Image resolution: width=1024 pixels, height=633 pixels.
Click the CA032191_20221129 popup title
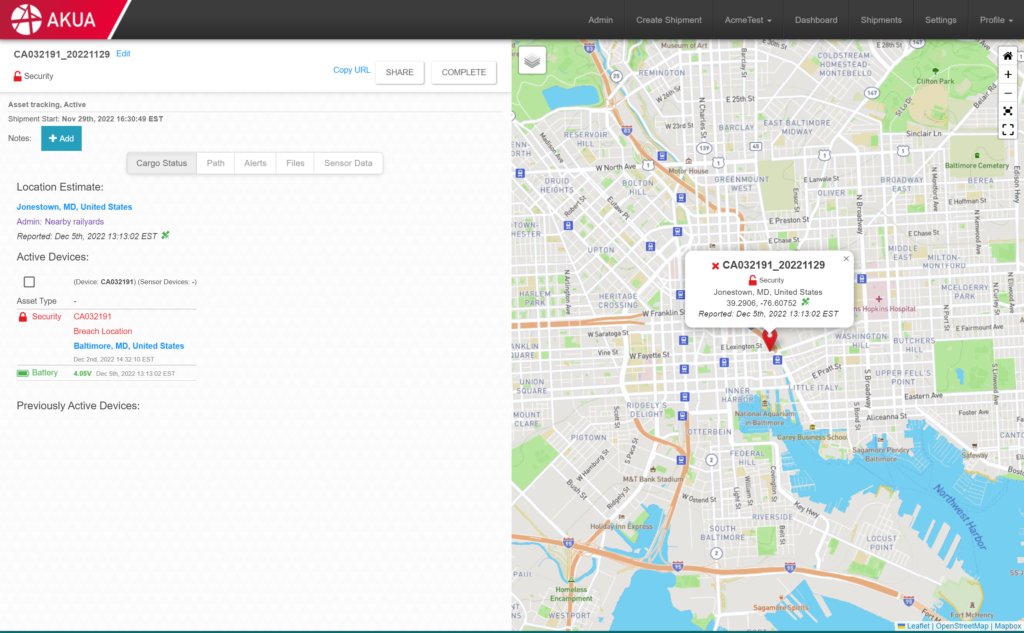tap(773, 265)
